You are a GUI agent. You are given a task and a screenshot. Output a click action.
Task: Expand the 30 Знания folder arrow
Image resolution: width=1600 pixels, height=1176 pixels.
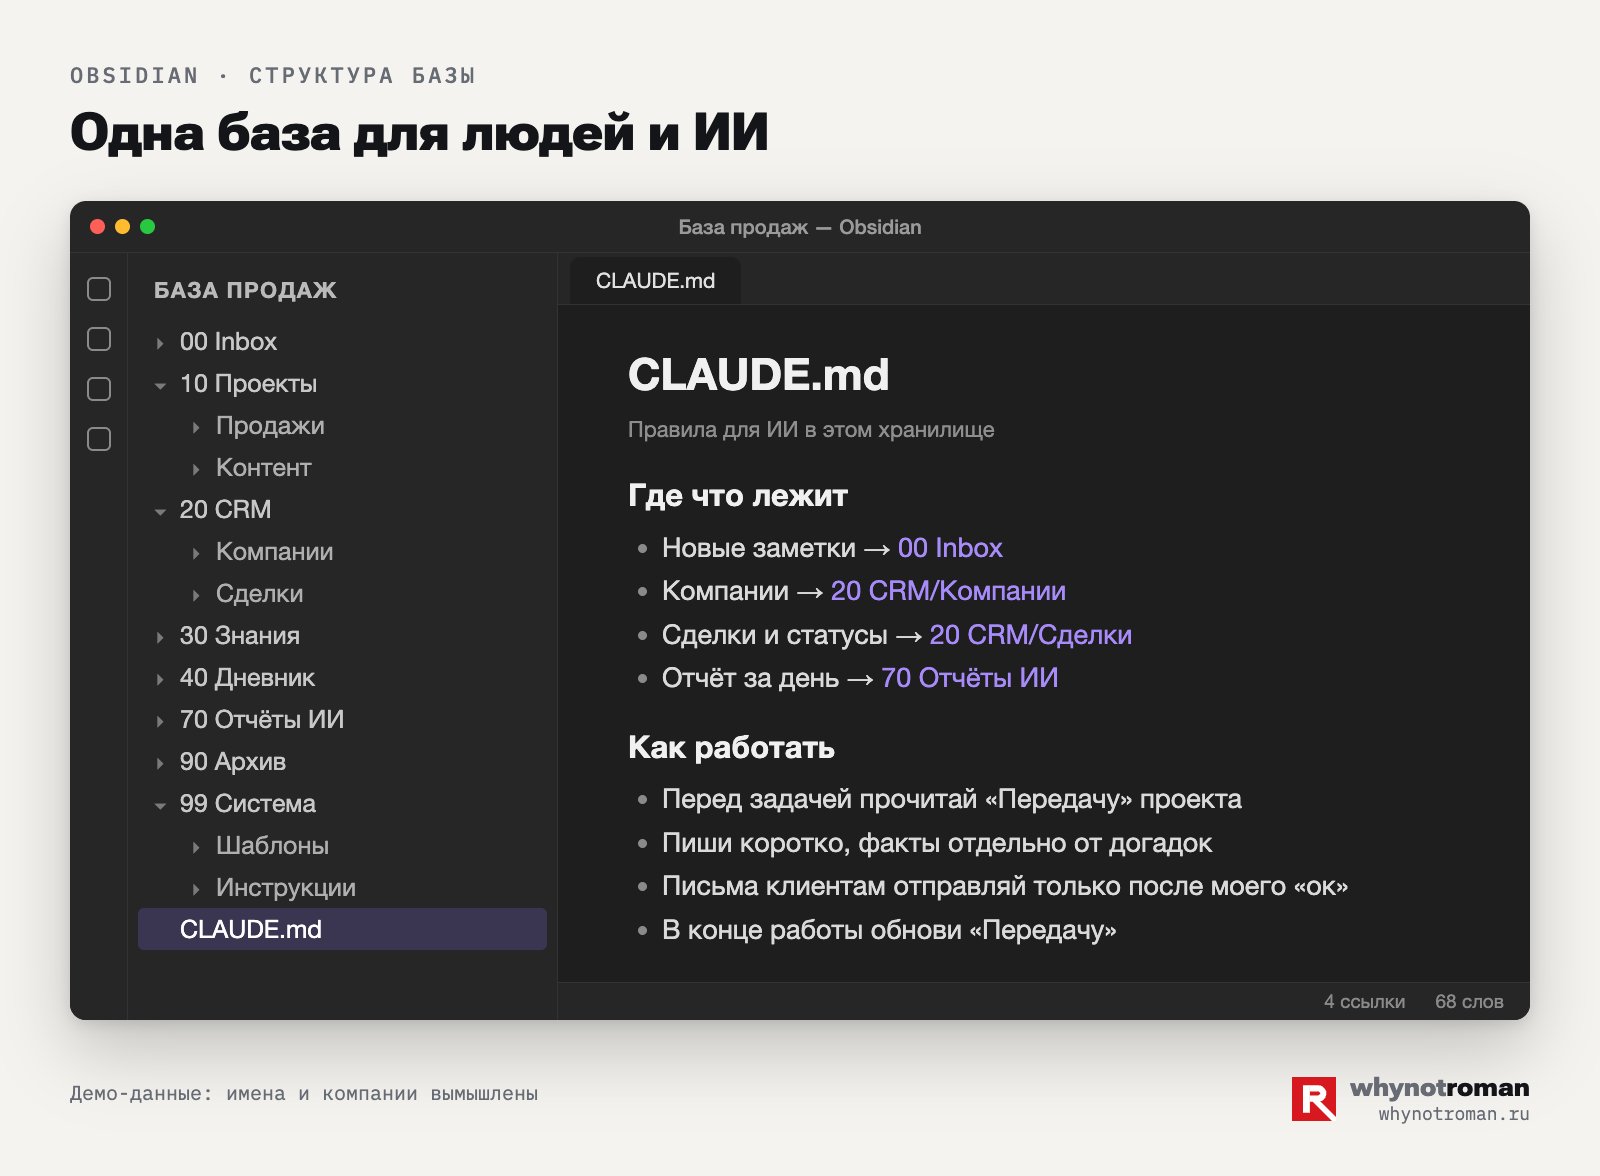click(160, 637)
